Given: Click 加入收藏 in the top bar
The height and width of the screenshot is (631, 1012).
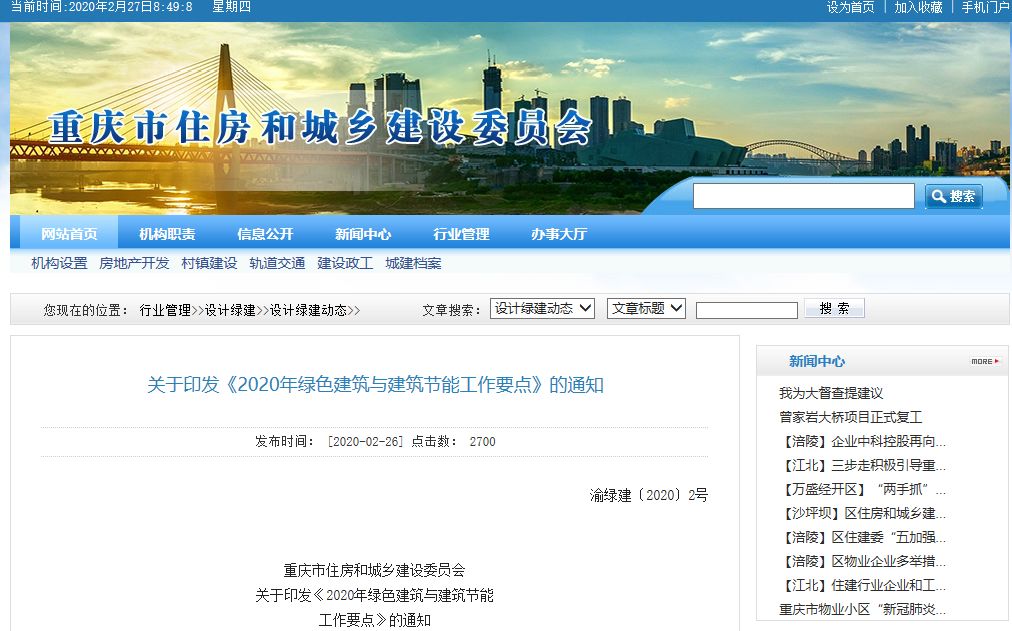Looking at the screenshot, I should (x=918, y=7).
